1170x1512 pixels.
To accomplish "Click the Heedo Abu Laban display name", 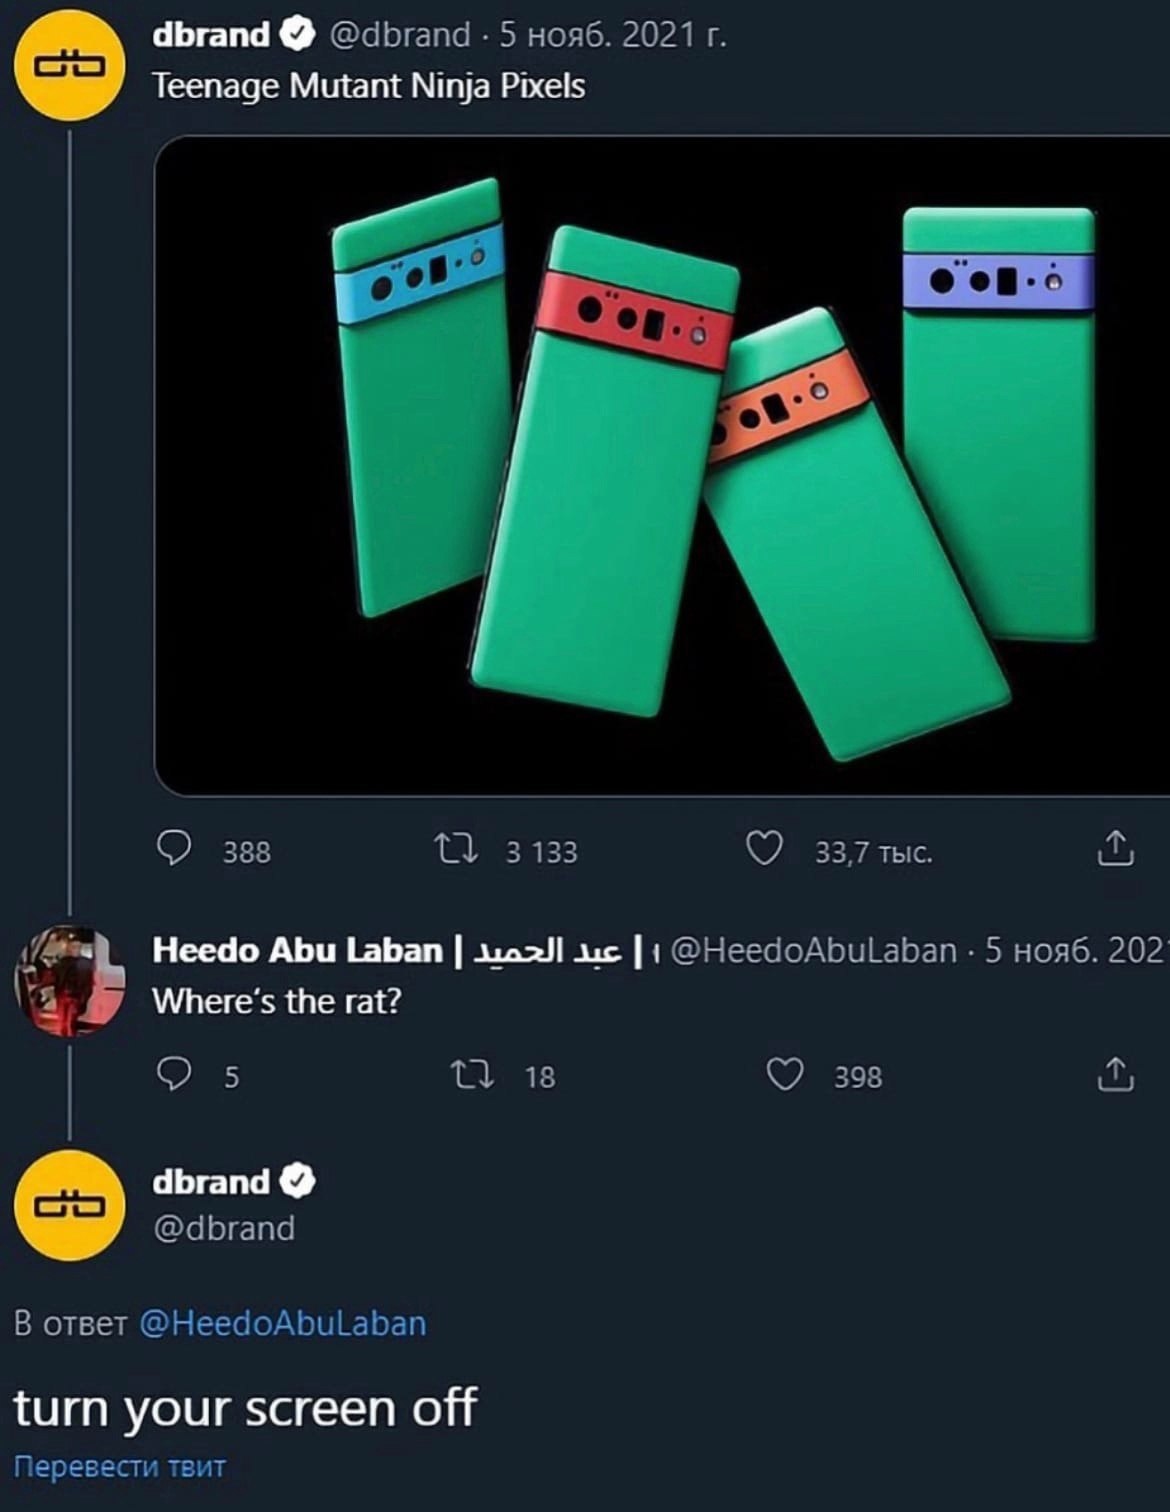I will click(297, 950).
